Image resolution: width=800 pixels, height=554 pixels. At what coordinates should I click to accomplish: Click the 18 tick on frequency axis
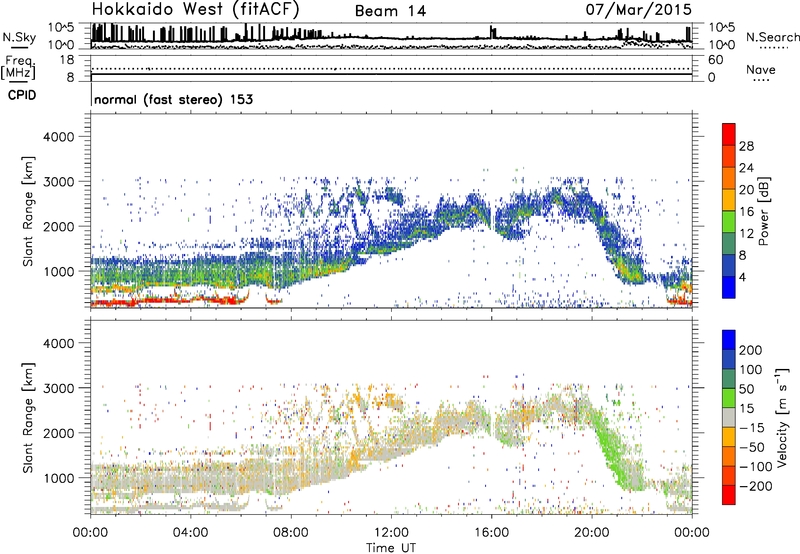tap(66, 60)
